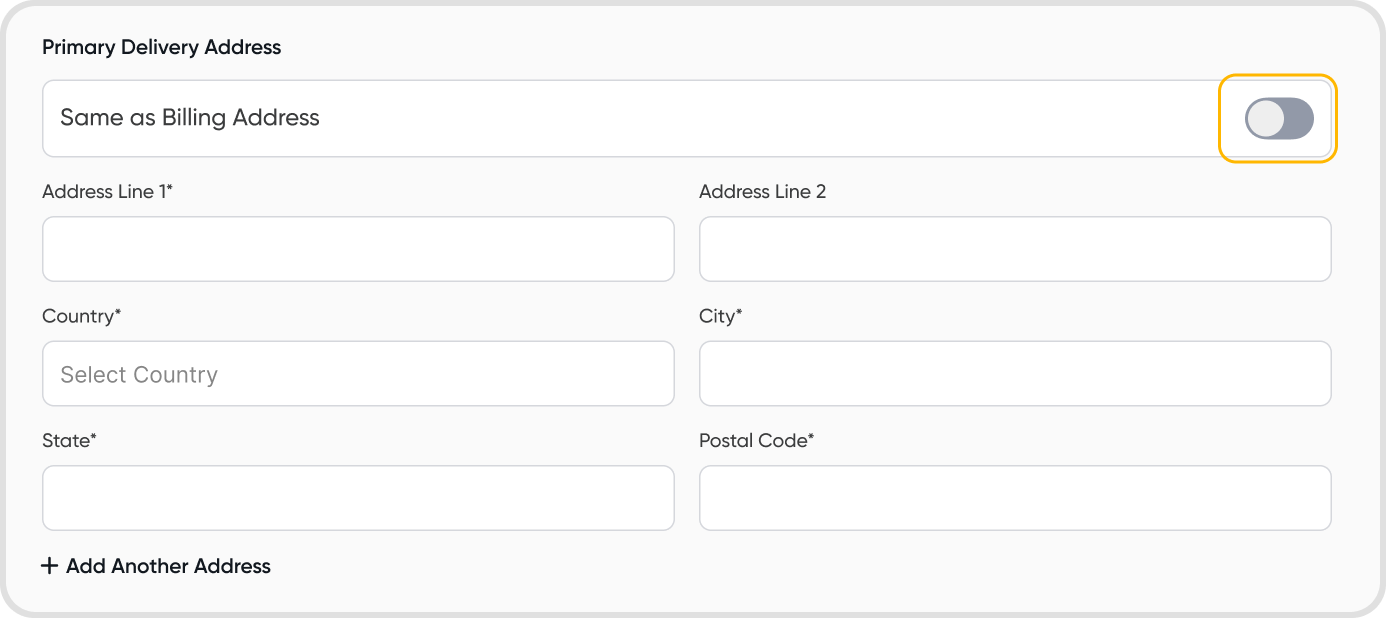1386x618 pixels.
Task: Click the Address Line 2 field label
Action: (762, 192)
